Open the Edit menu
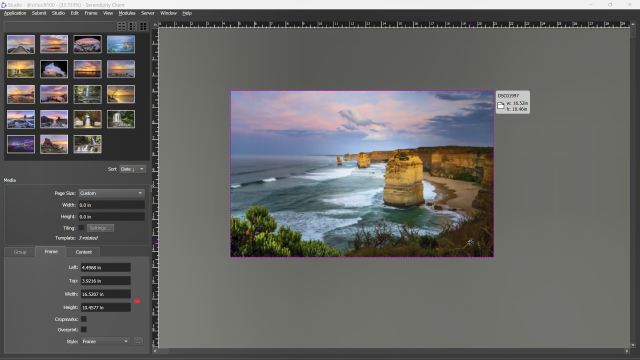 click(x=75, y=13)
